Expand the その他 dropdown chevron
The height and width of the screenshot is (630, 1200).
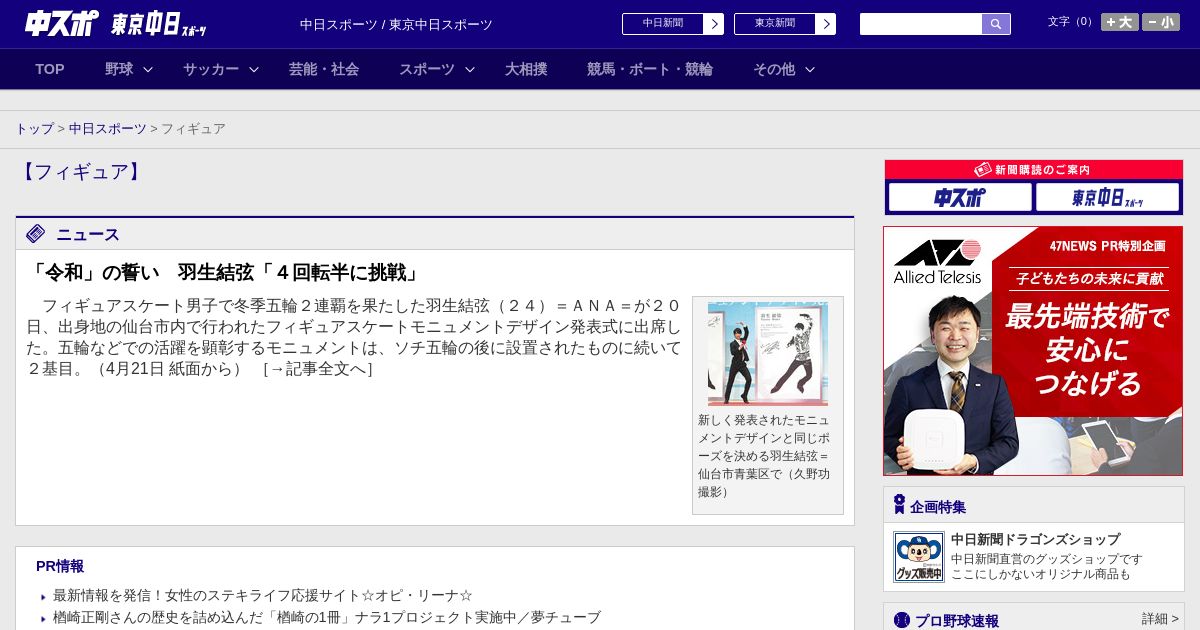810,69
